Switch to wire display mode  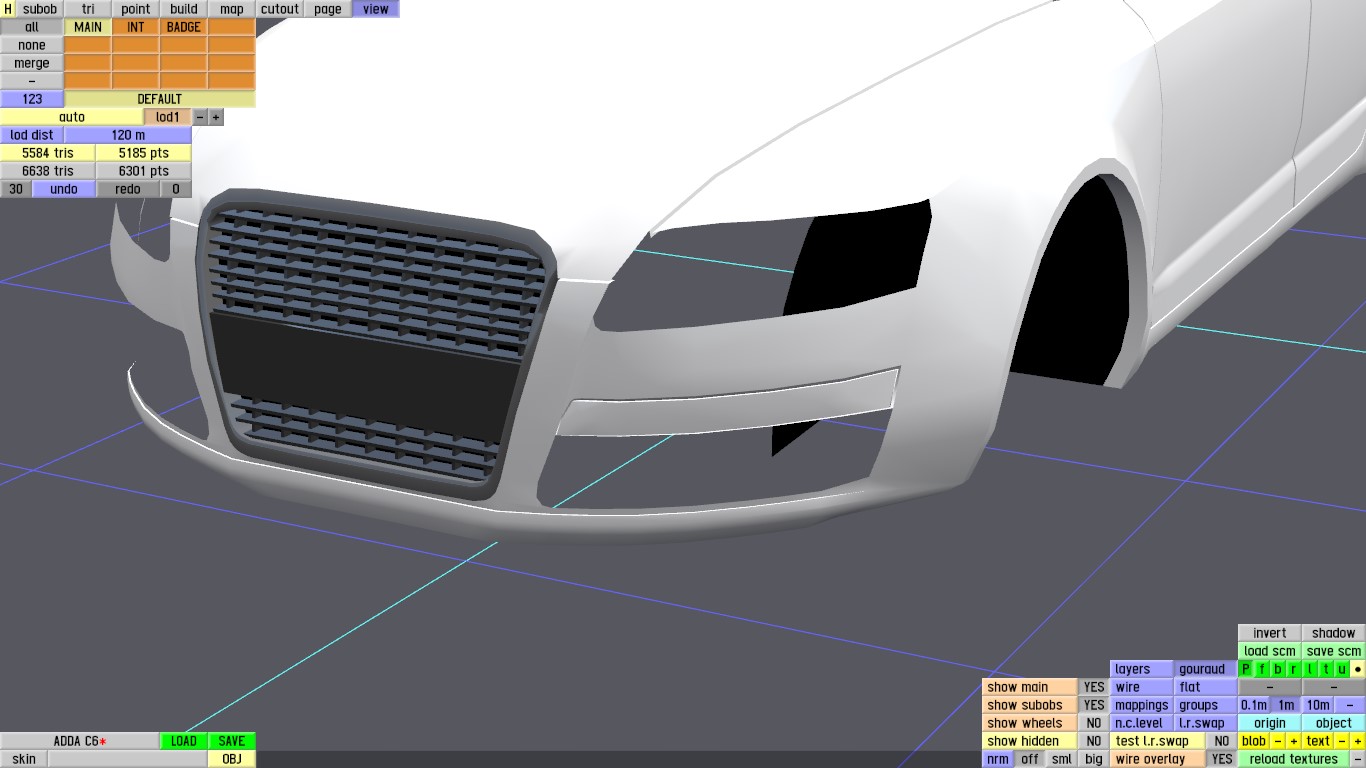(x=1142, y=687)
